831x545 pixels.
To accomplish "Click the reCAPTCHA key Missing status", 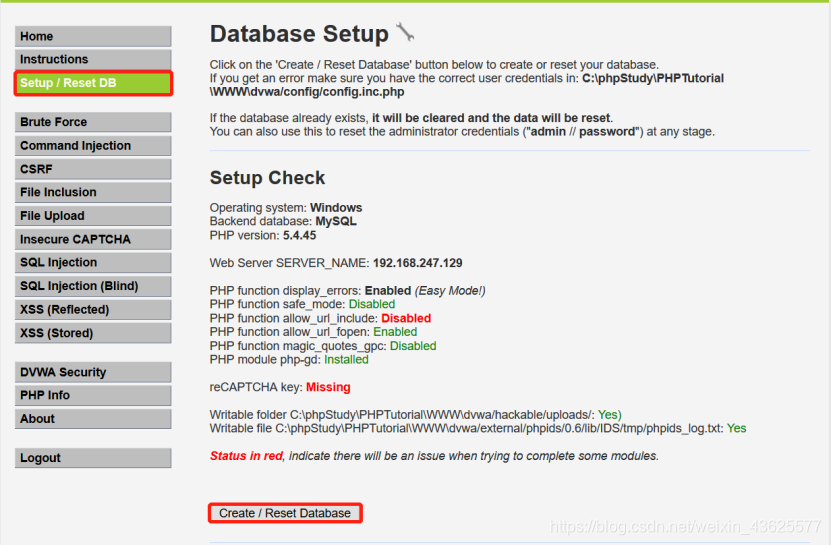I will 328,387.
